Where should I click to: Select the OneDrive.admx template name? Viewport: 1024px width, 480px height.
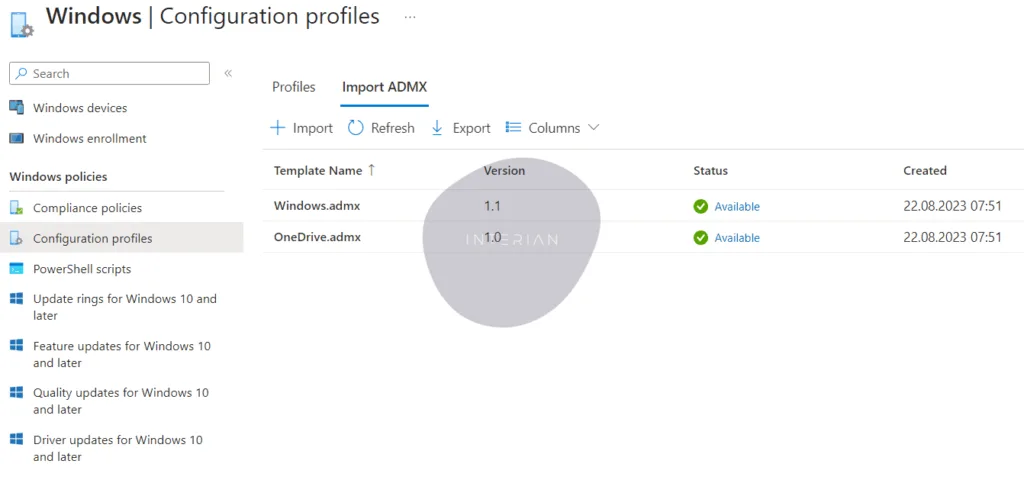(x=317, y=237)
